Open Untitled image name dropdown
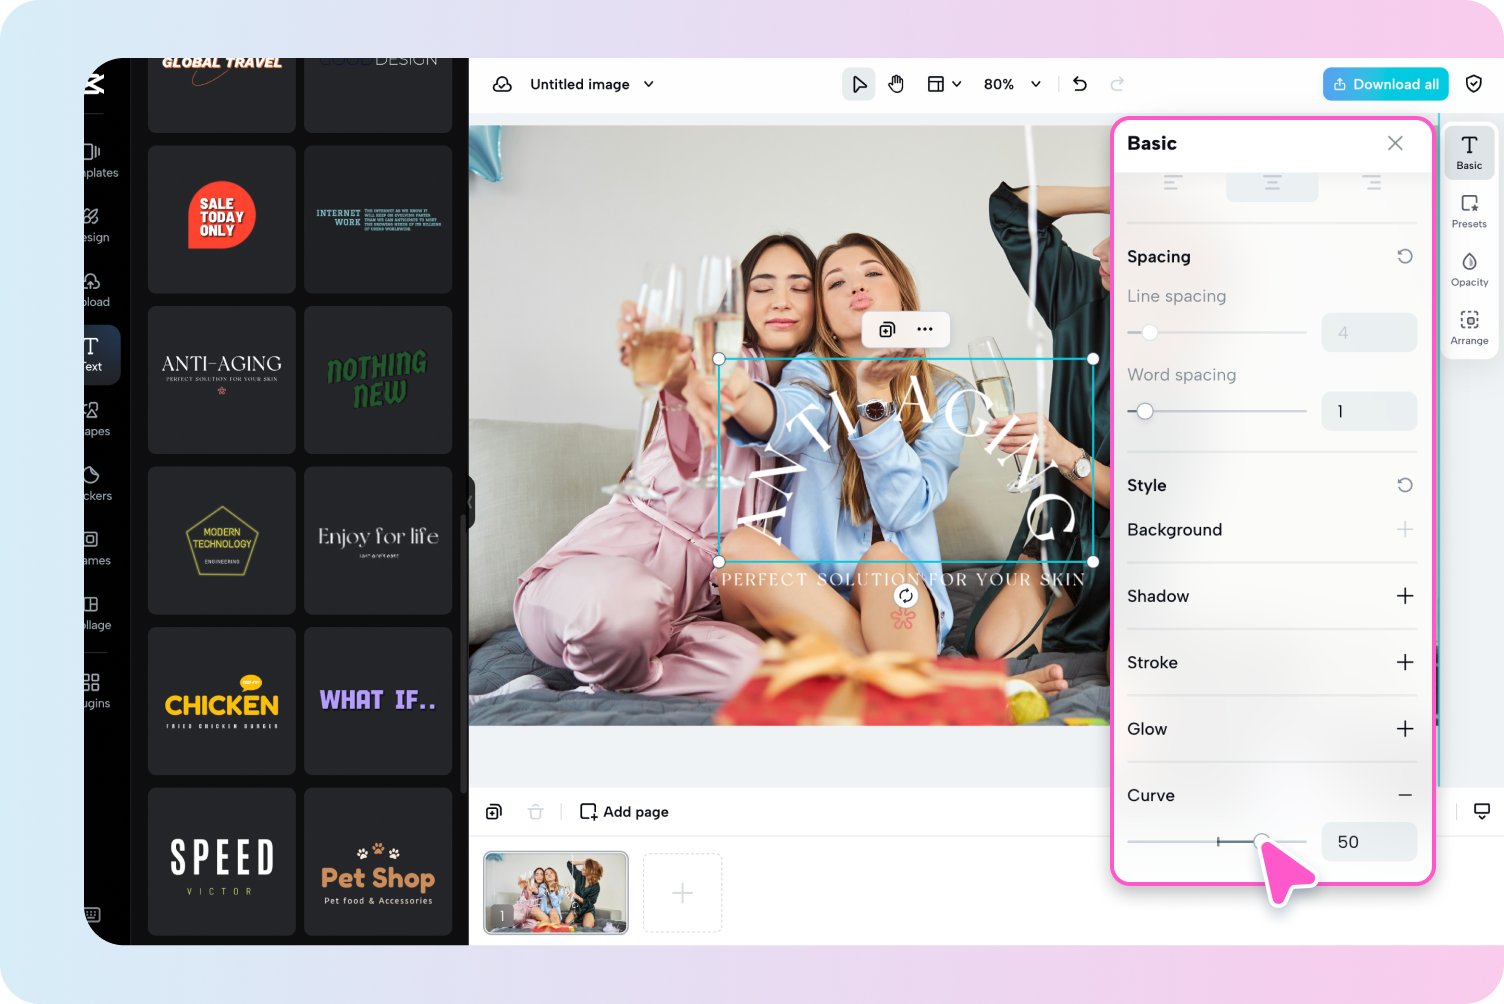This screenshot has width=1504, height=1004. point(648,84)
